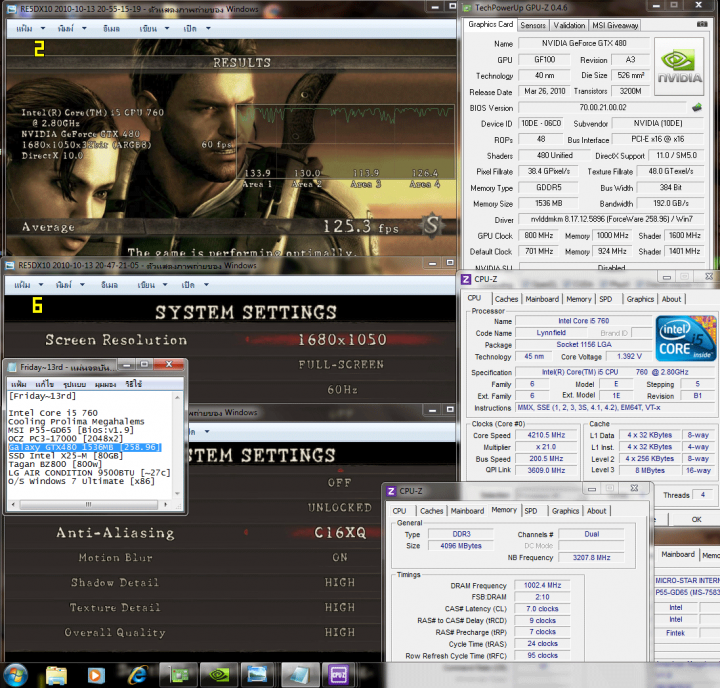The height and width of the screenshot is (688, 720).
Task: Open มุมมอง menu in Notepad
Action: click(x=105, y=383)
